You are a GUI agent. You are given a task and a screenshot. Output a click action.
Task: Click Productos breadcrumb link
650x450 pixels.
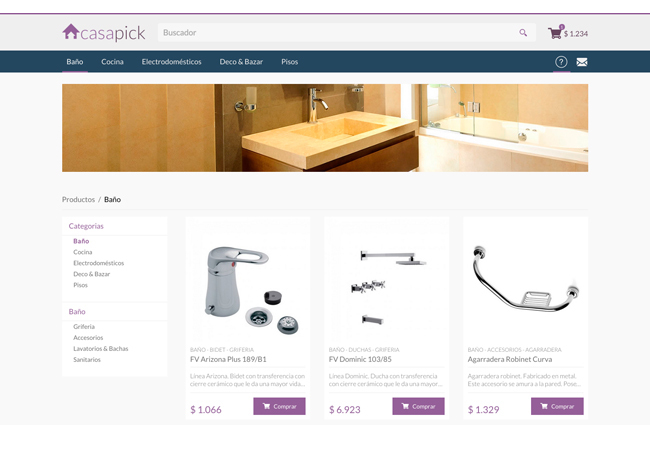pos(78,199)
